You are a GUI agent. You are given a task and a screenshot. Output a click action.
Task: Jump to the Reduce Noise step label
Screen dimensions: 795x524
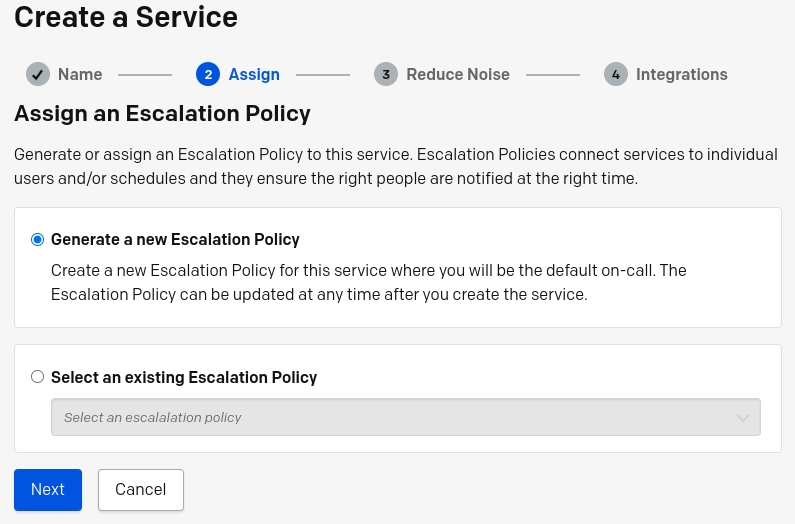point(458,75)
